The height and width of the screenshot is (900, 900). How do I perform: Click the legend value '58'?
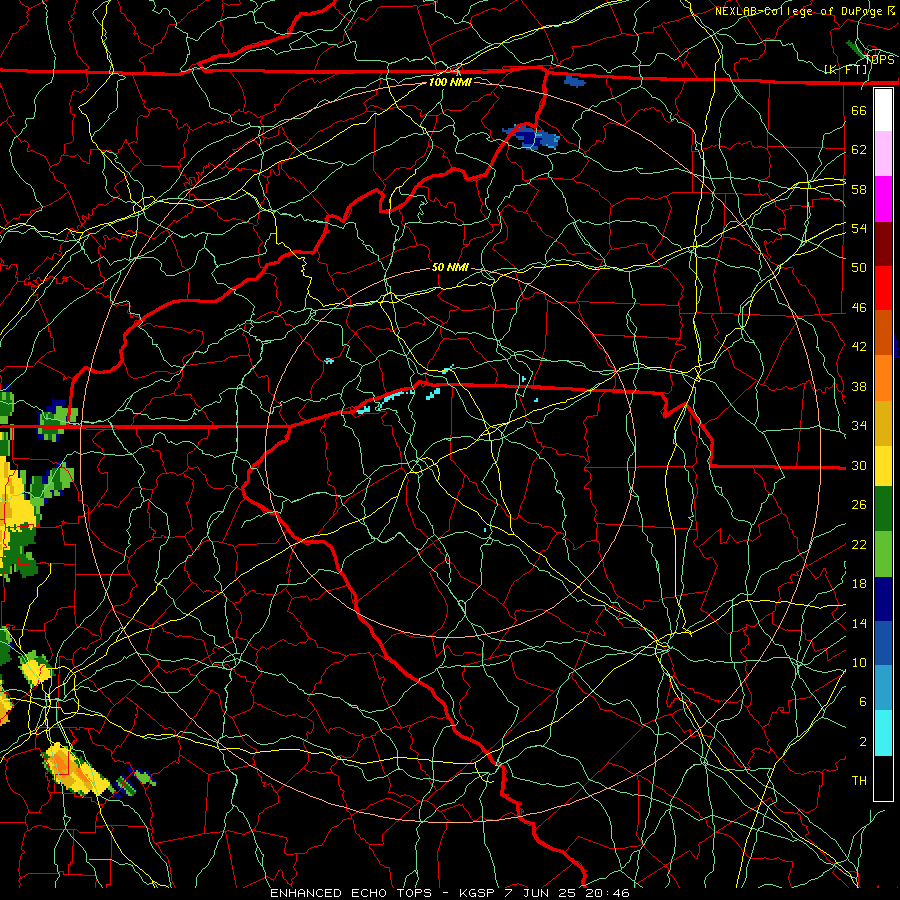coord(859,189)
